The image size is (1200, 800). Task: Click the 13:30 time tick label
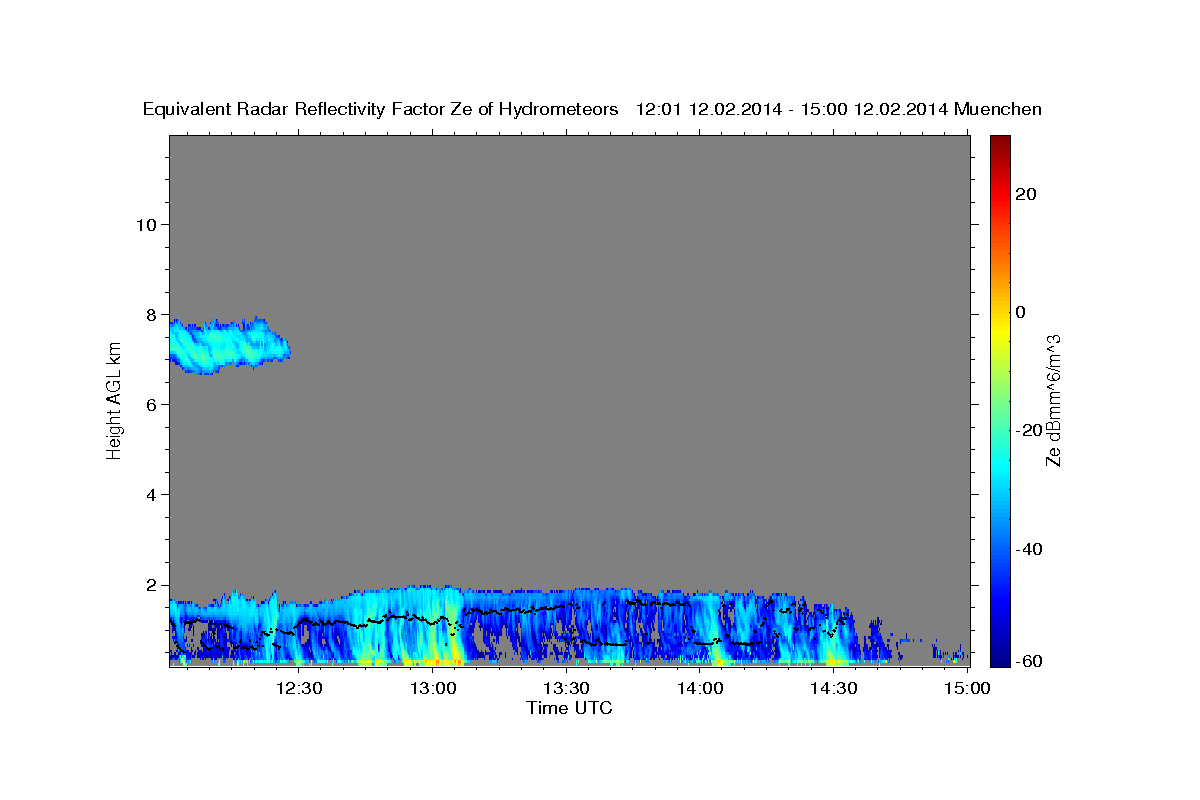pyautogui.click(x=566, y=688)
